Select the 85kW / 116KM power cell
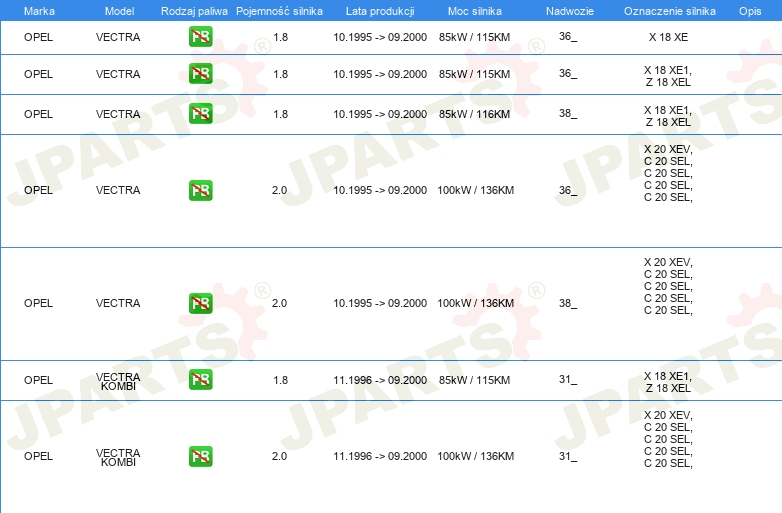 point(474,114)
